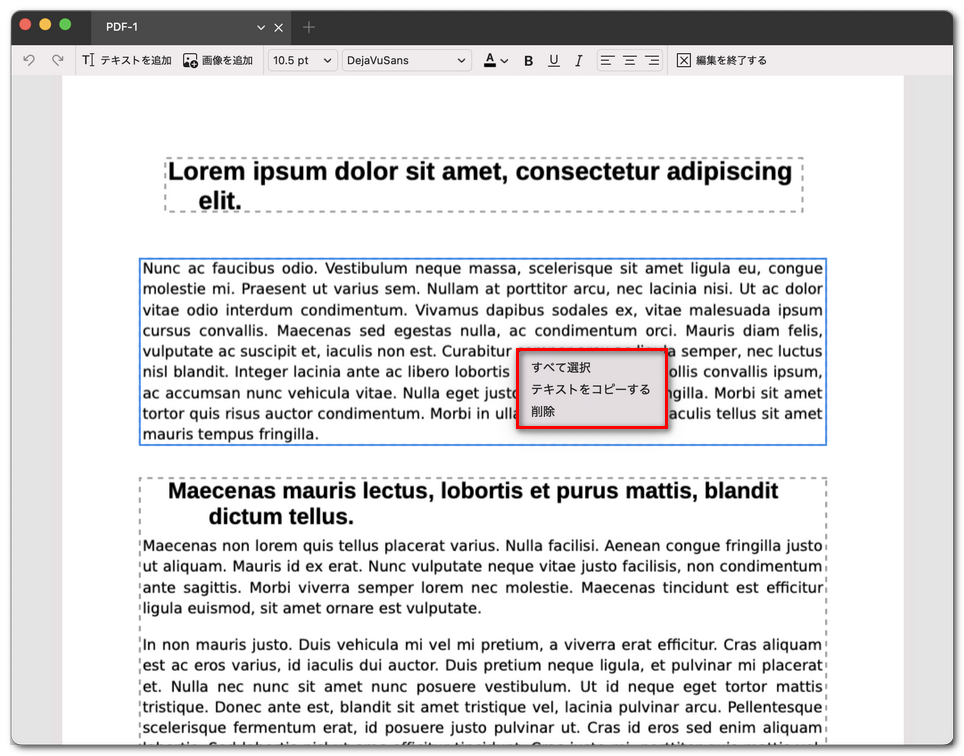Image resolution: width=964 pixels, height=756 pixels.
Task: Click the In non mauris justo paragraph
Action: tap(483, 690)
